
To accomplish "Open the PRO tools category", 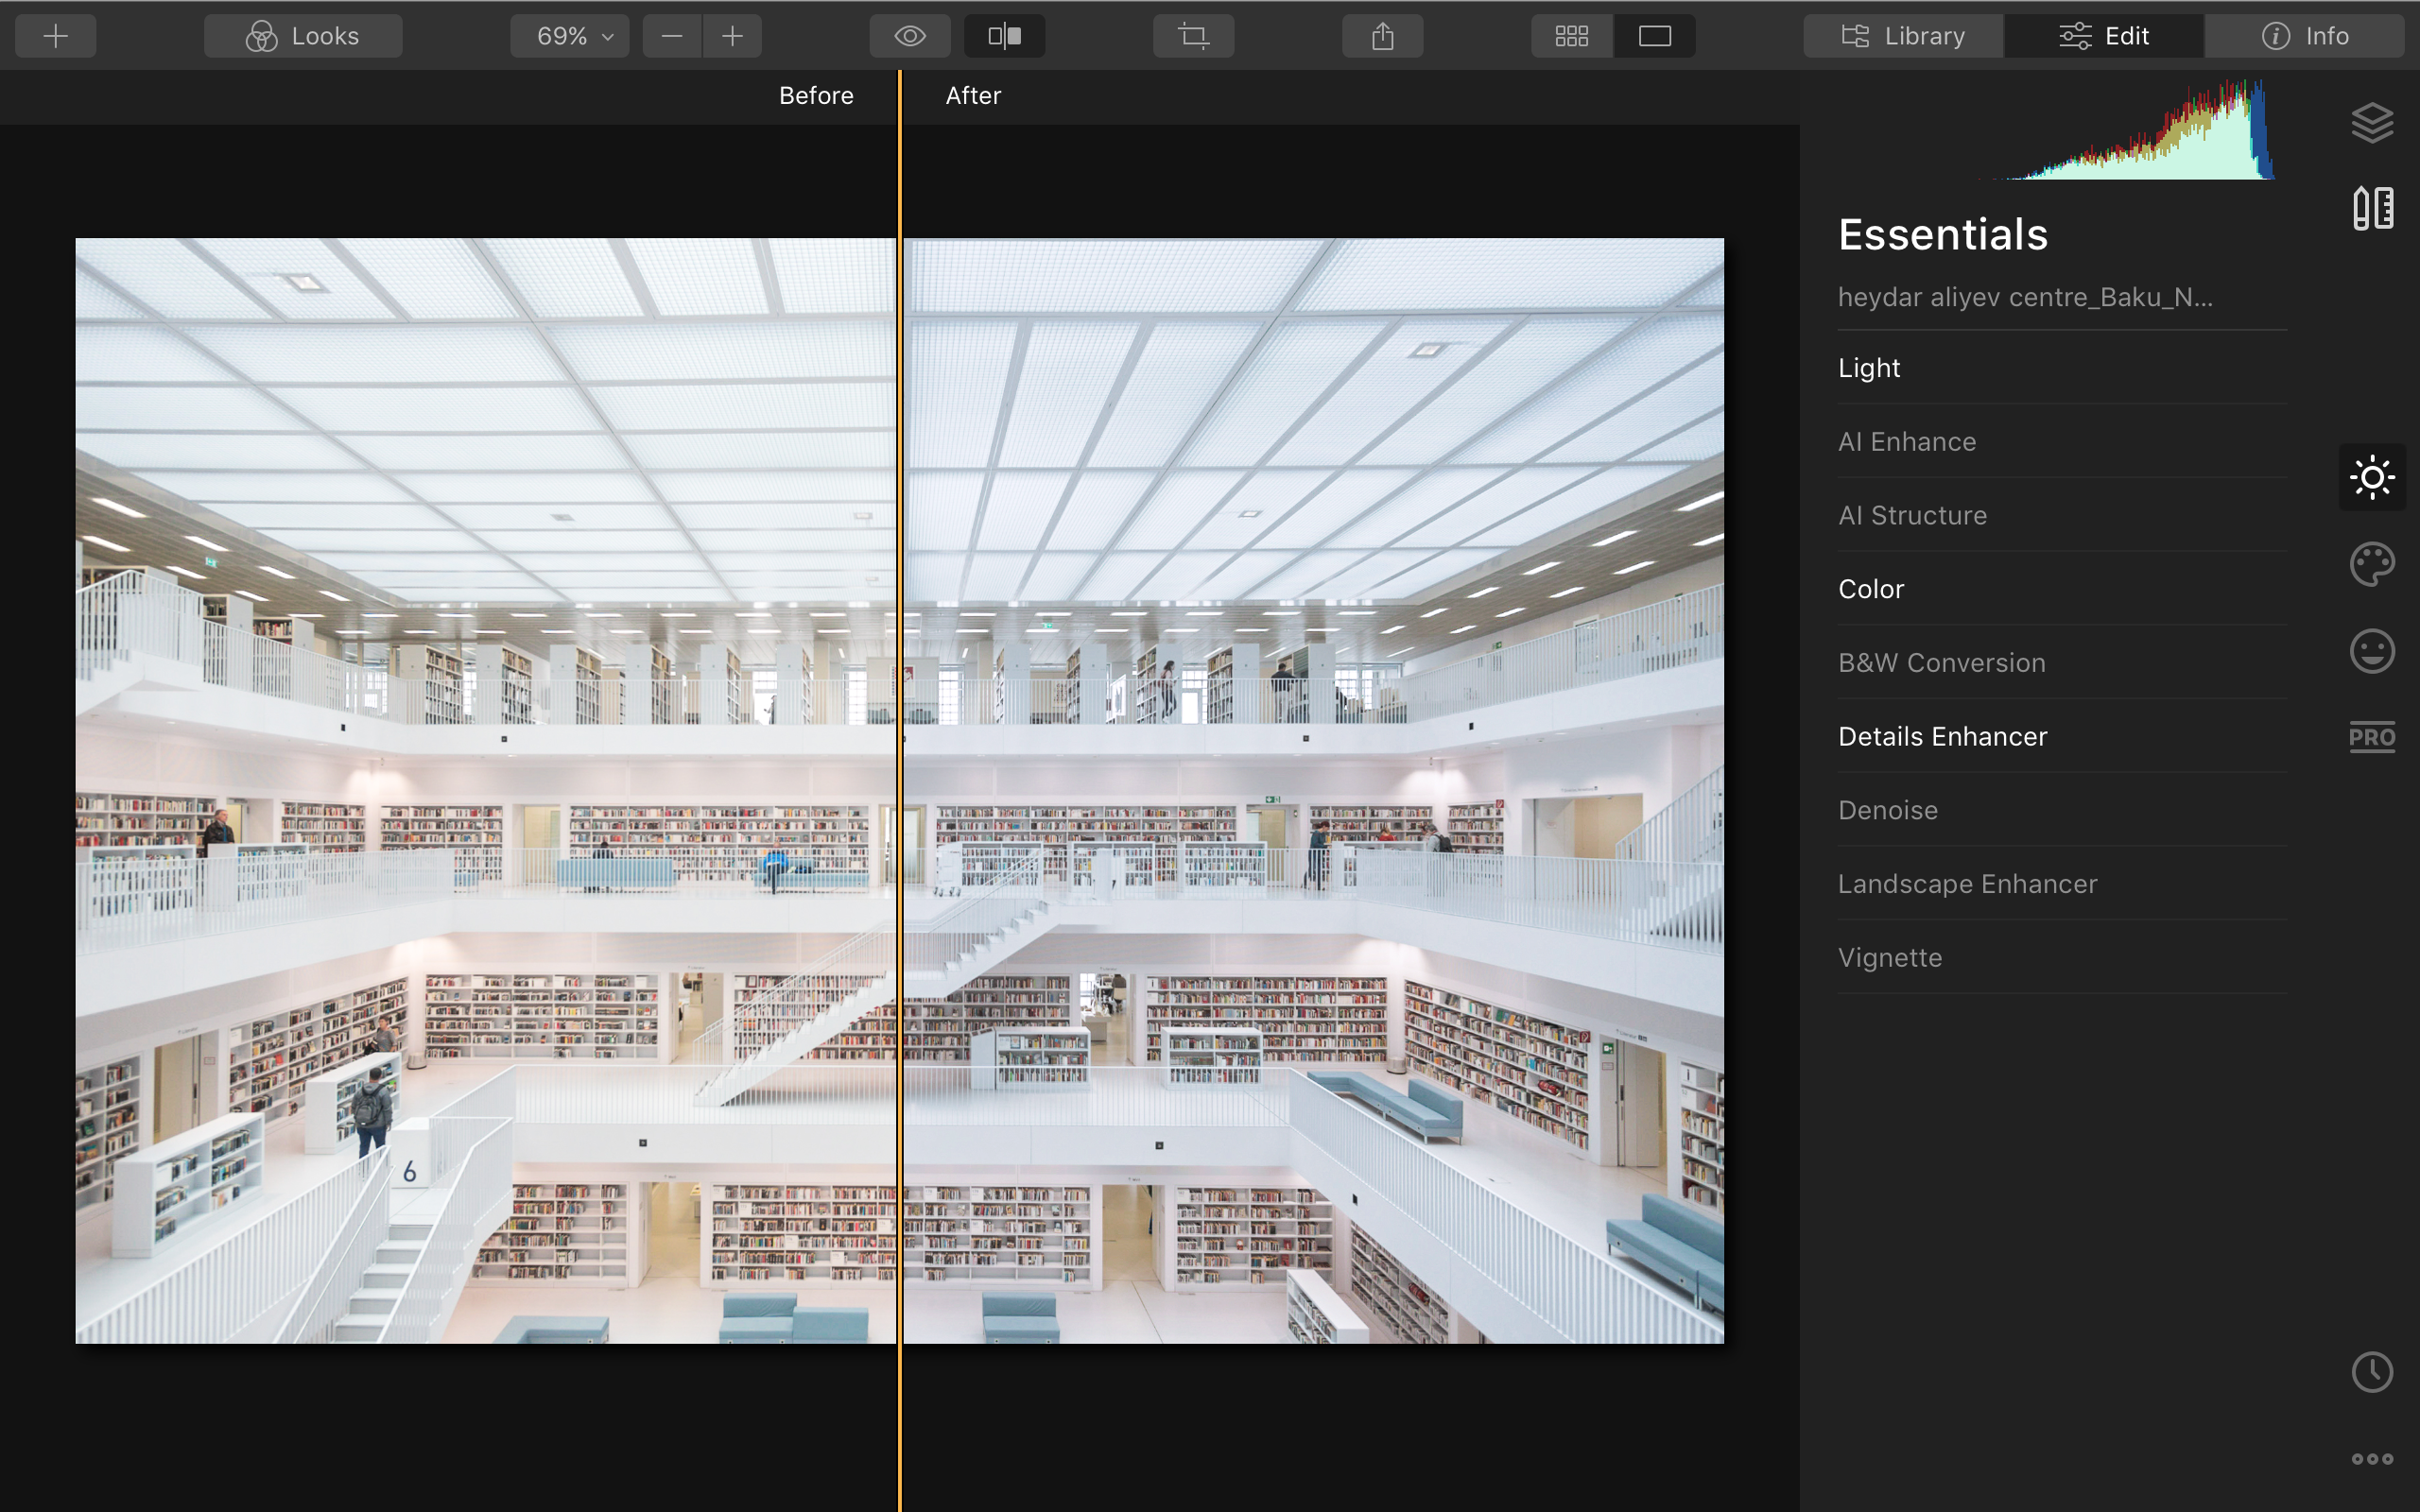I will tap(2372, 737).
